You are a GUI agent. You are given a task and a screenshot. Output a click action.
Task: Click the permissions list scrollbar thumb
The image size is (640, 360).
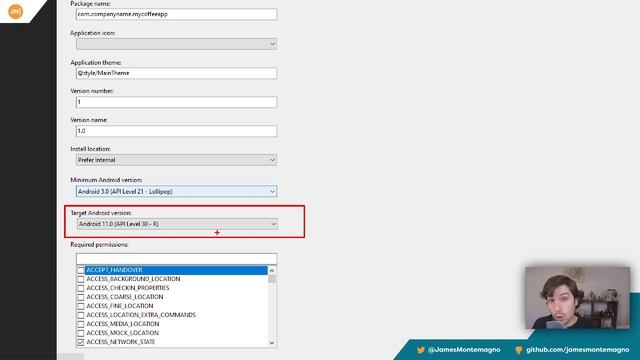(x=272, y=279)
